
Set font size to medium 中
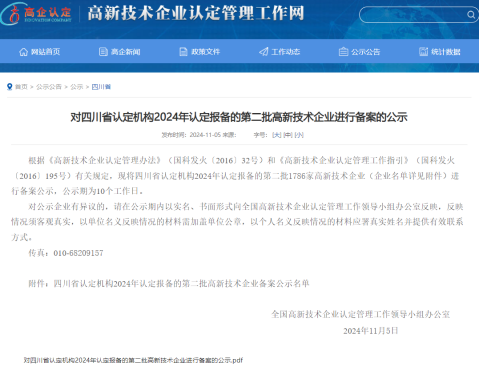[x=288, y=135]
